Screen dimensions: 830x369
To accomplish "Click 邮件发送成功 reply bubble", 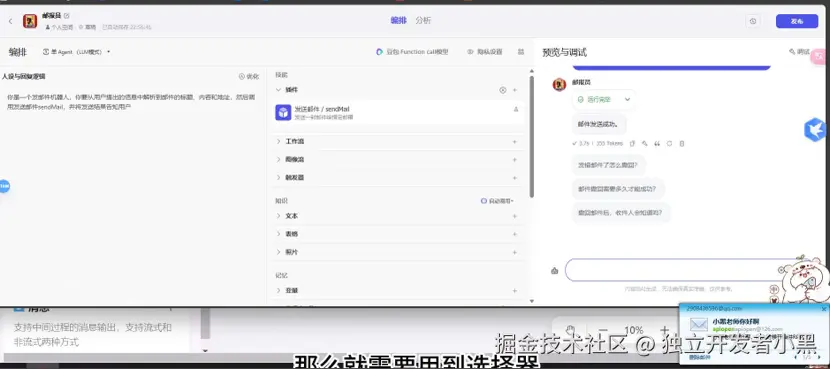I will point(599,125).
